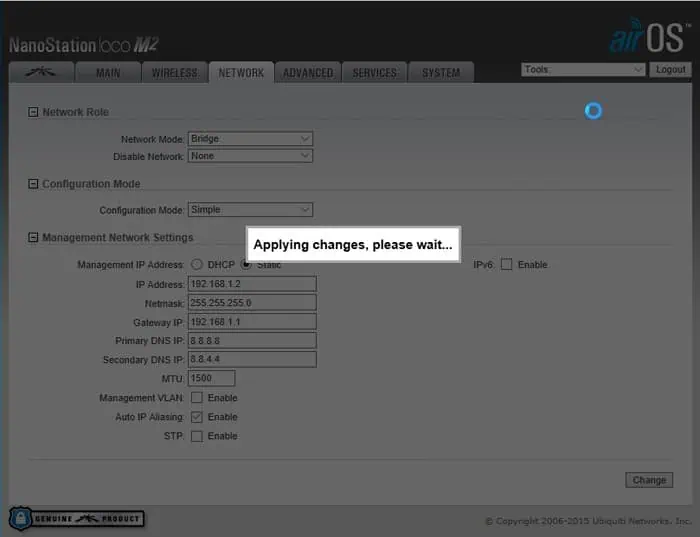Click the Gateway IP input field
This screenshot has width=700, height=537.
point(252,322)
